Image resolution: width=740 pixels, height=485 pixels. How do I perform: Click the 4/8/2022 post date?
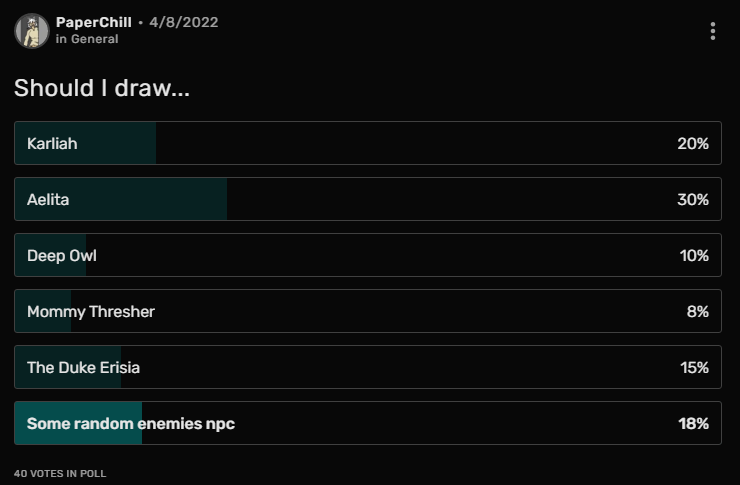(x=183, y=22)
